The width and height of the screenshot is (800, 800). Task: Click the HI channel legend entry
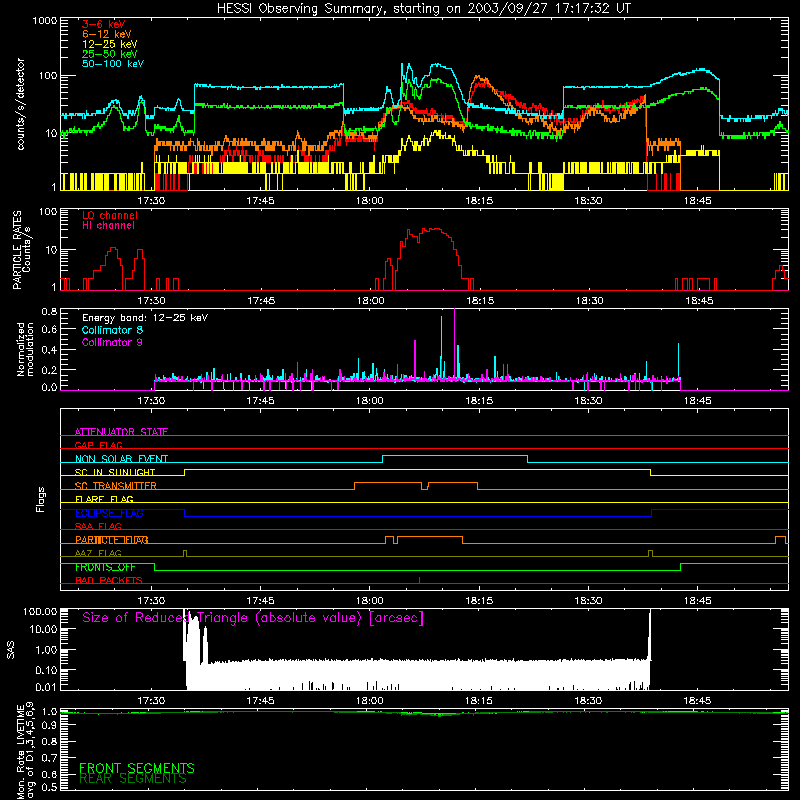point(108,226)
